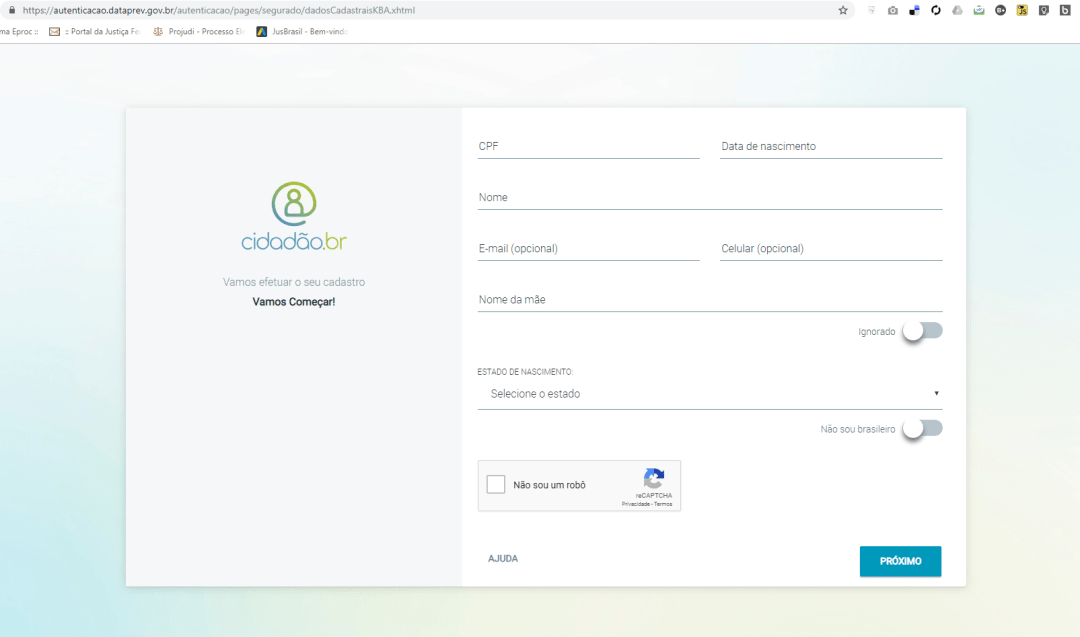
Task: Toggle the 'Ignorado' switch
Action: [x=921, y=331]
